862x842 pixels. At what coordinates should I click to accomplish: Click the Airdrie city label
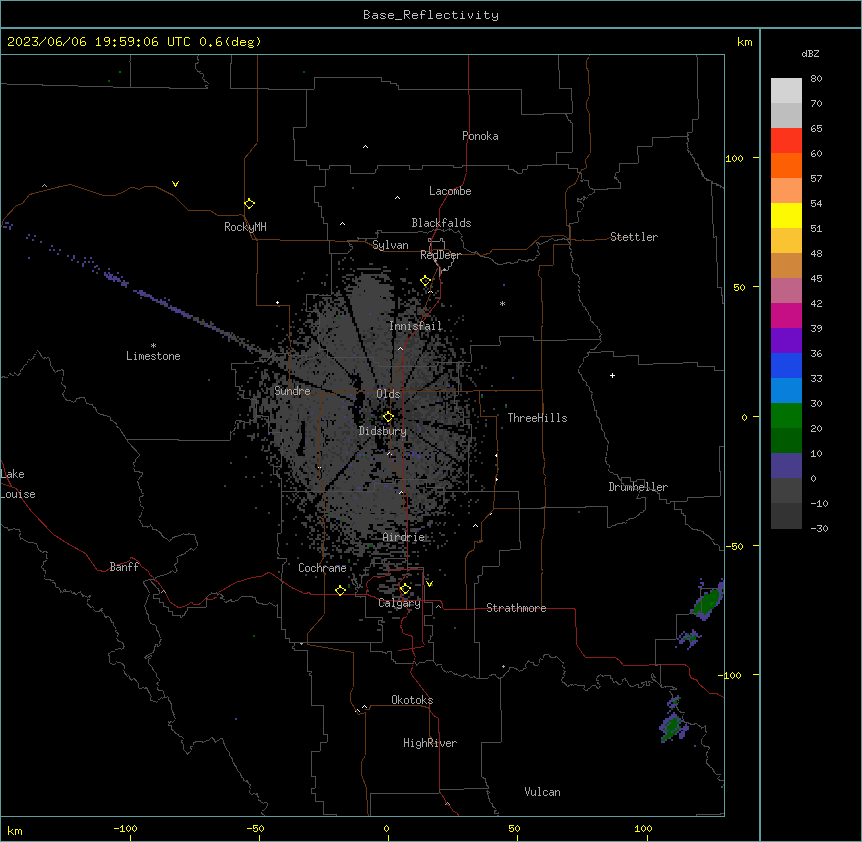click(x=404, y=537)
